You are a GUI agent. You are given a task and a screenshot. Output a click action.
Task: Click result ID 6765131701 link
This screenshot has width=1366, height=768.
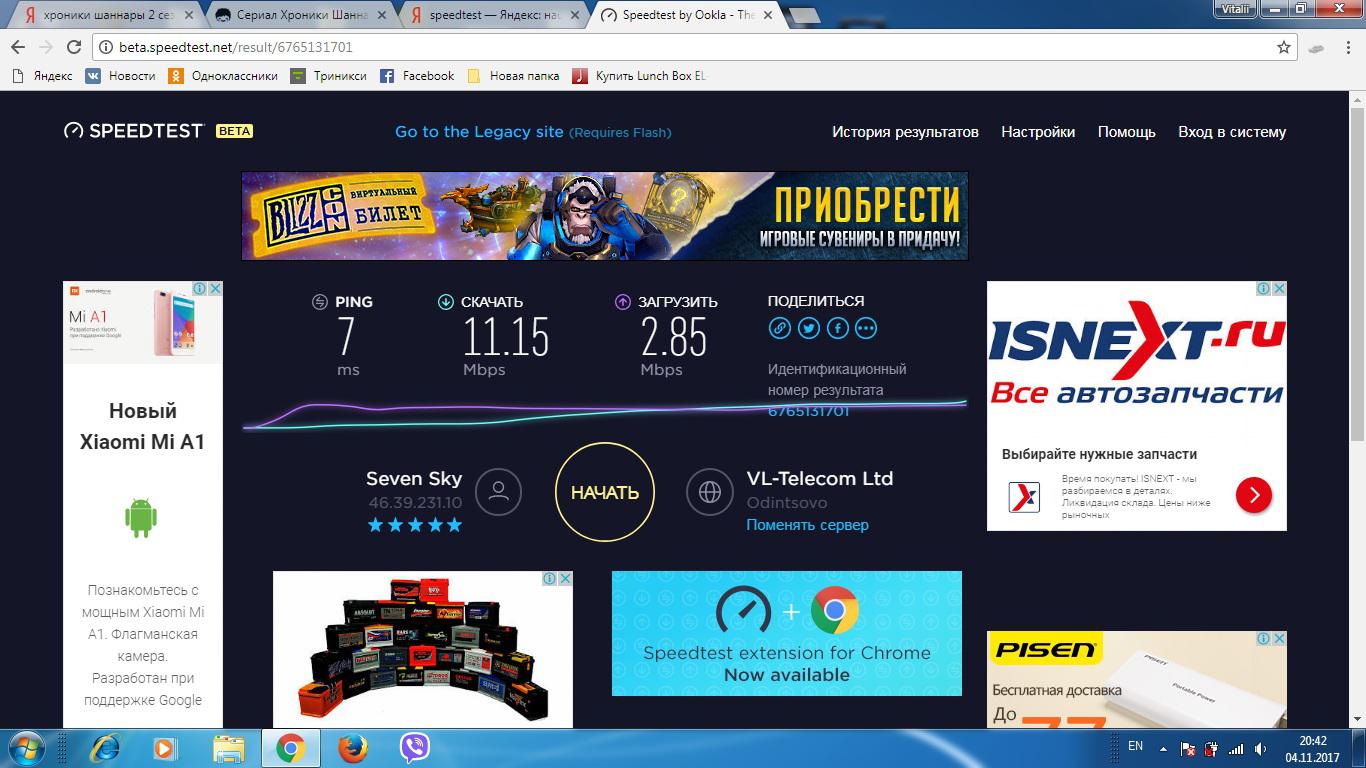coord(808,411)
